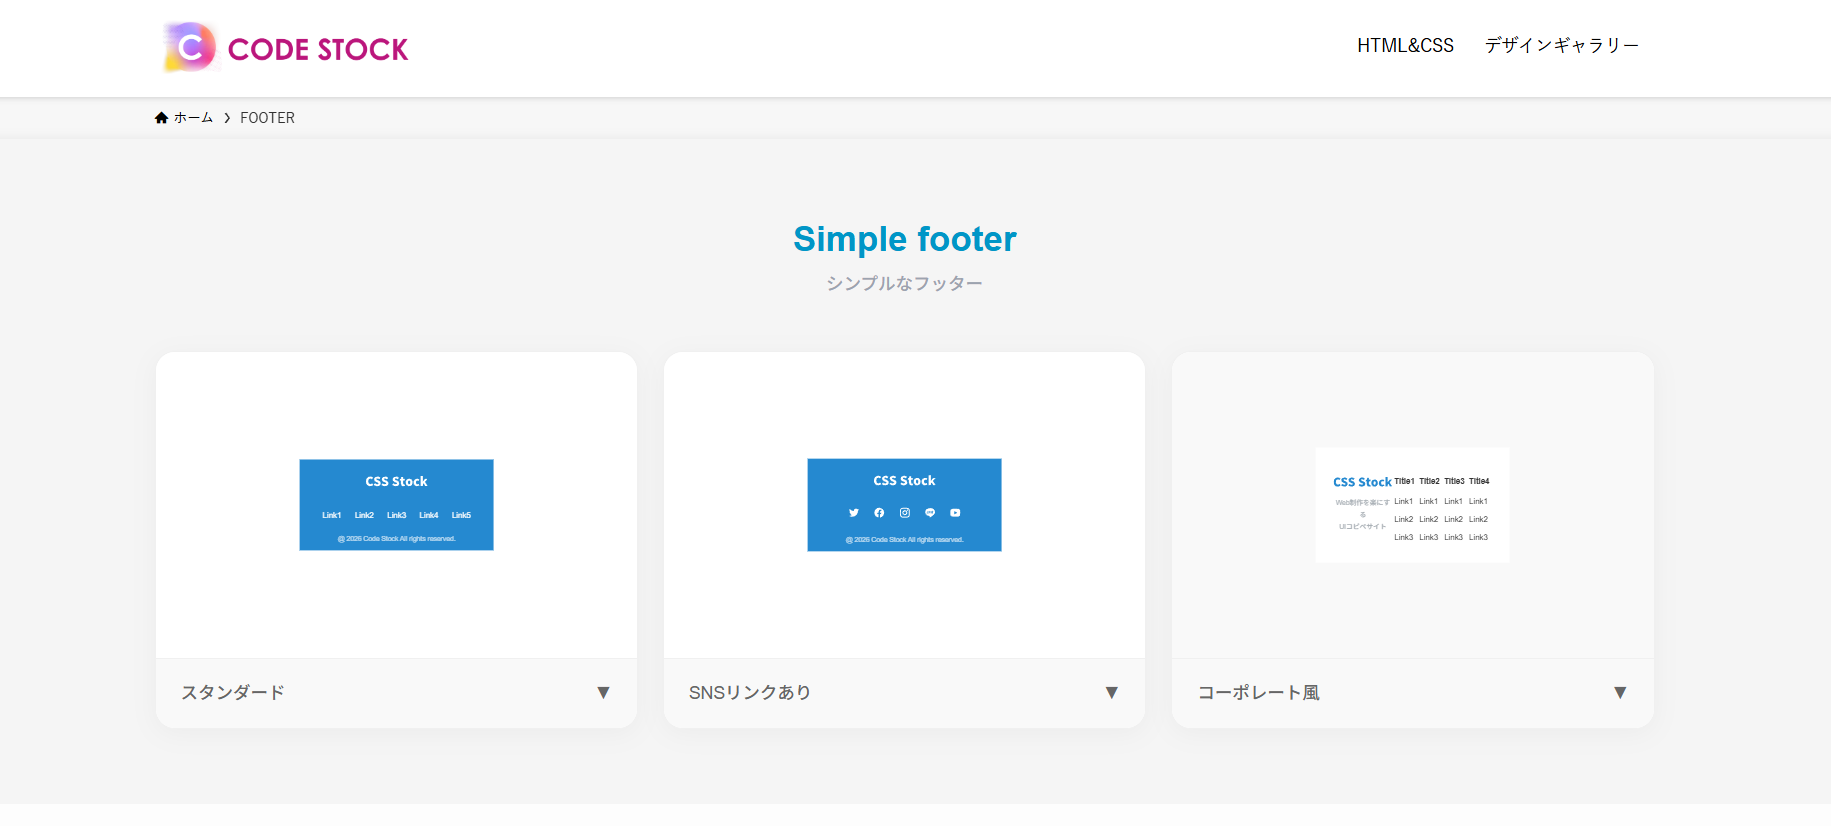The height and width of the screenshot is (826, 1831).
Task: Click Link4 in the standard footer preview
Action: click(429, 515)
